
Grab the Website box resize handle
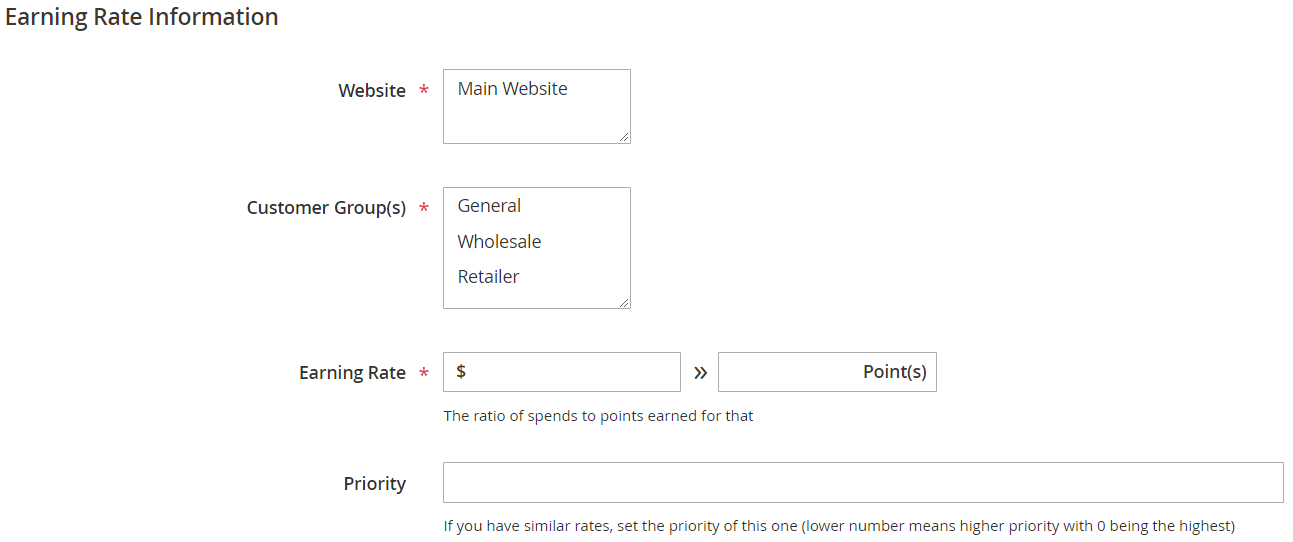pos(624,137)
